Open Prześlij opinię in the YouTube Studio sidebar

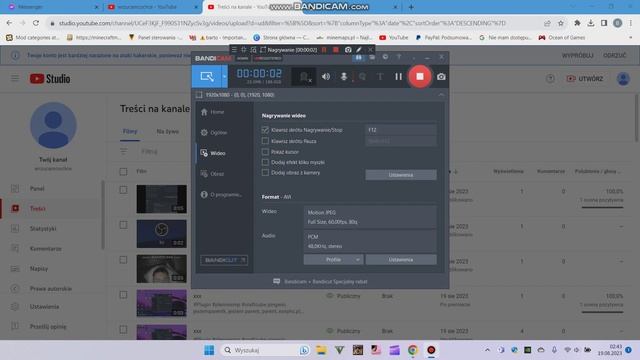(x=48, y=327)
